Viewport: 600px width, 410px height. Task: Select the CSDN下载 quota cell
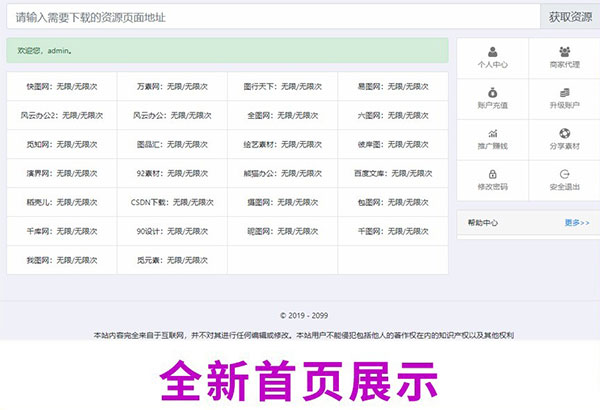(x=172, y=202)
